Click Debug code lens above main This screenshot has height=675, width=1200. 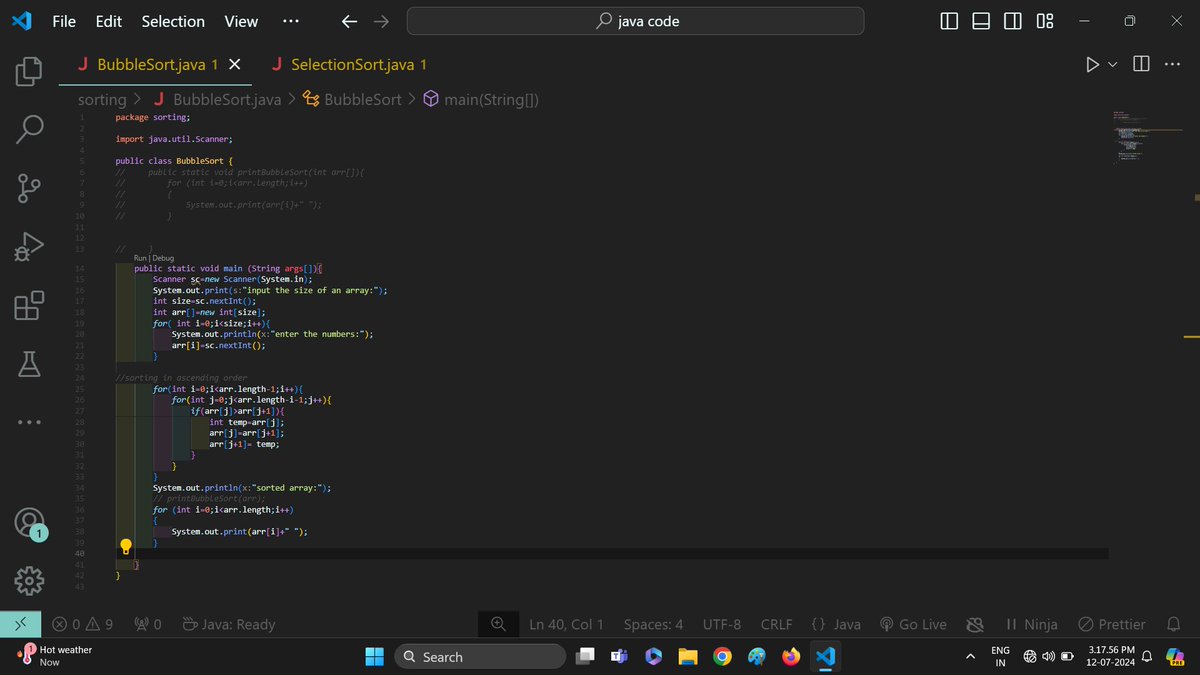pos(163,258)
